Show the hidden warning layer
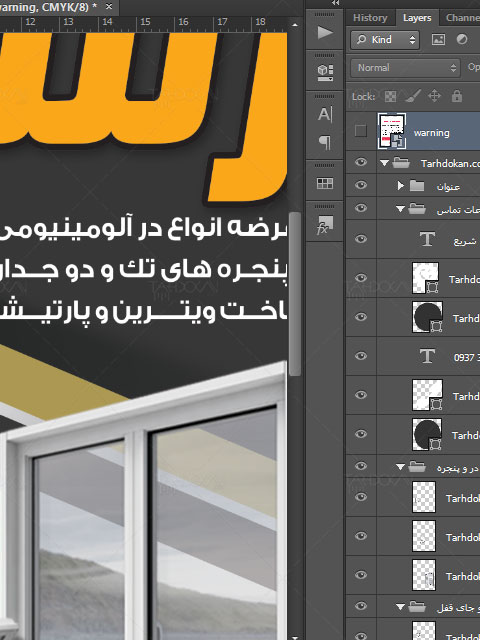 coord(361,131)
